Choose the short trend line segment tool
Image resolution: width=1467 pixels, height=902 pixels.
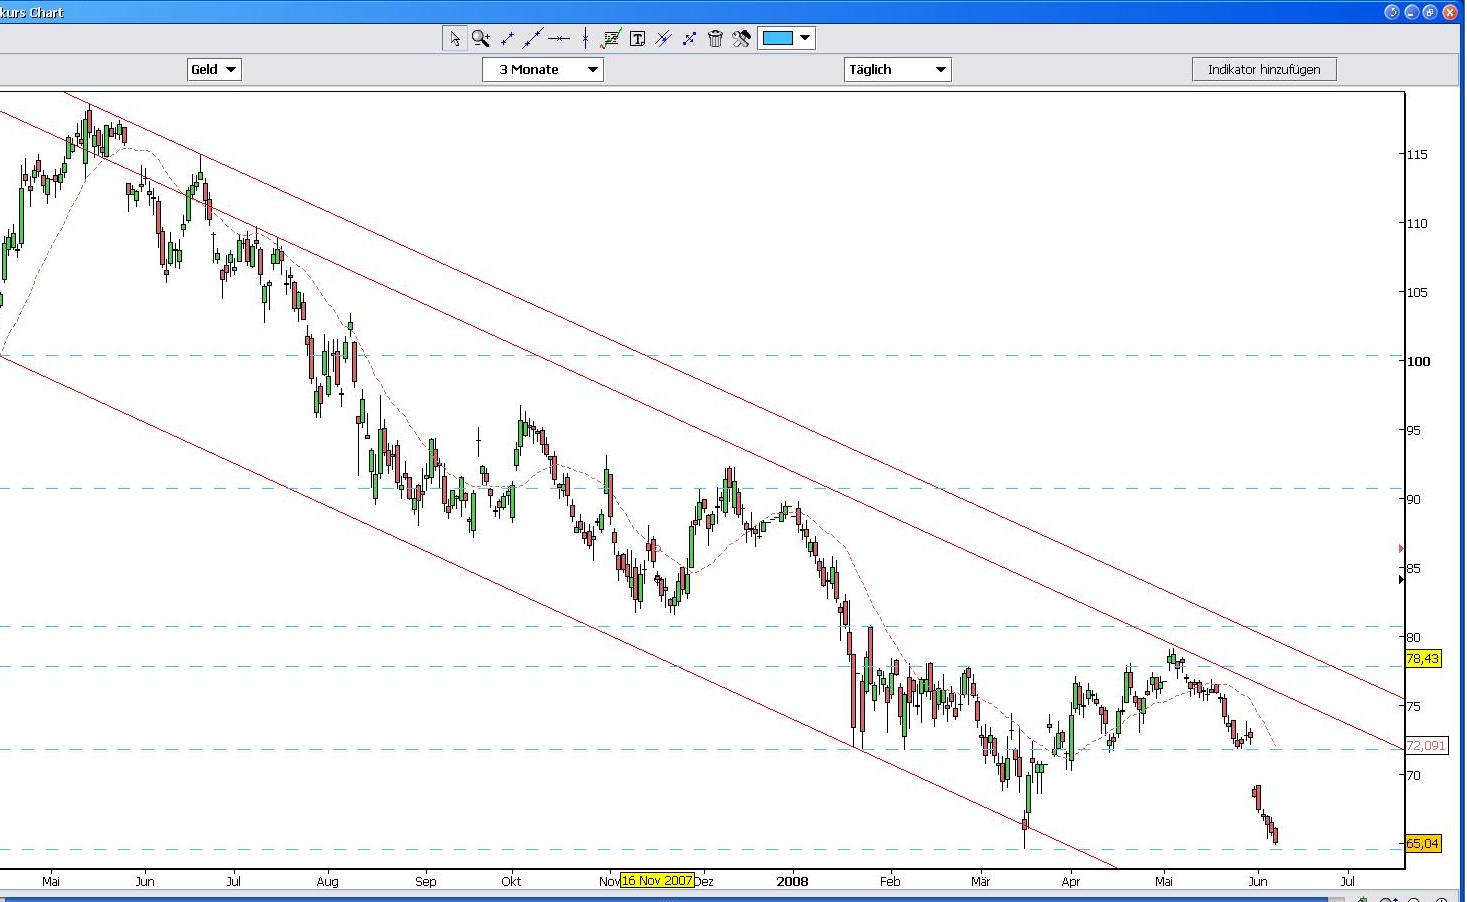pyautogui.click(x=507, y=39)
